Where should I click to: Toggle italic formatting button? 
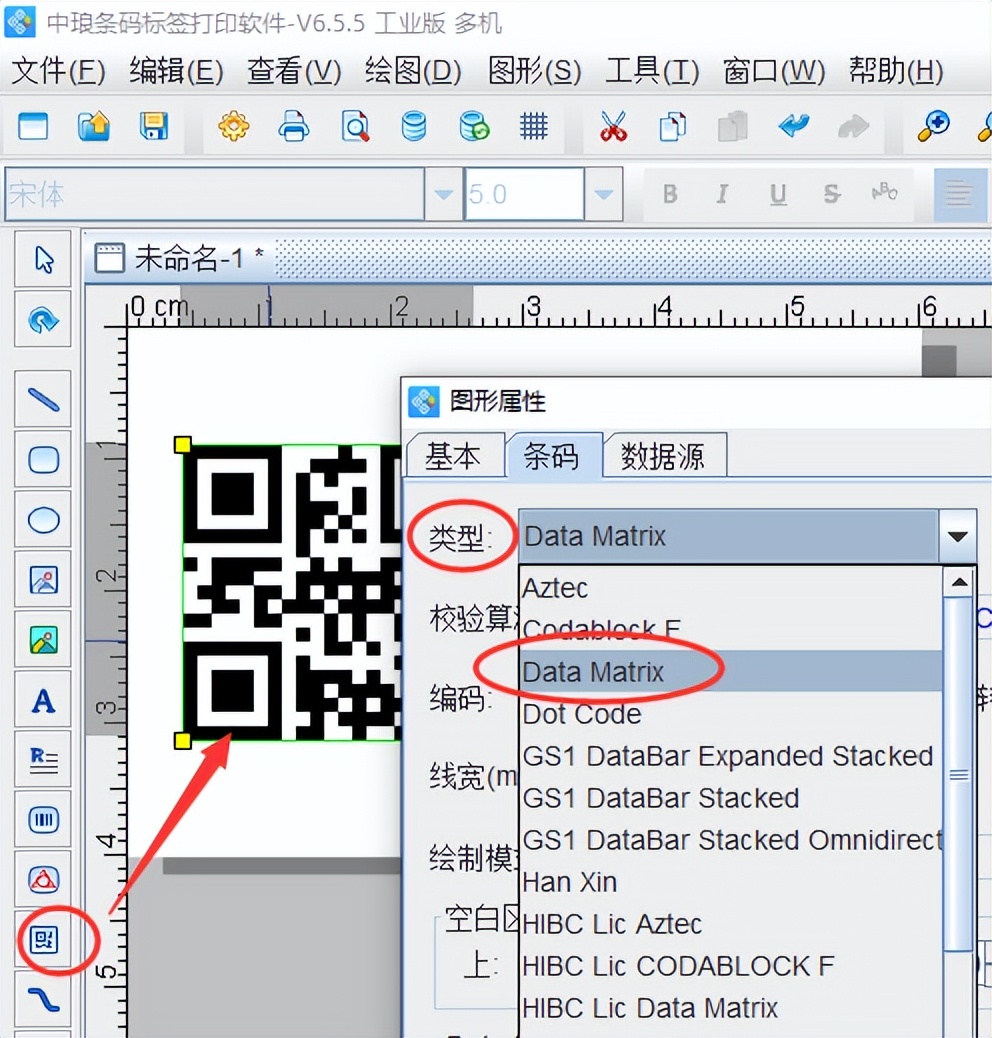pos(723,194)
